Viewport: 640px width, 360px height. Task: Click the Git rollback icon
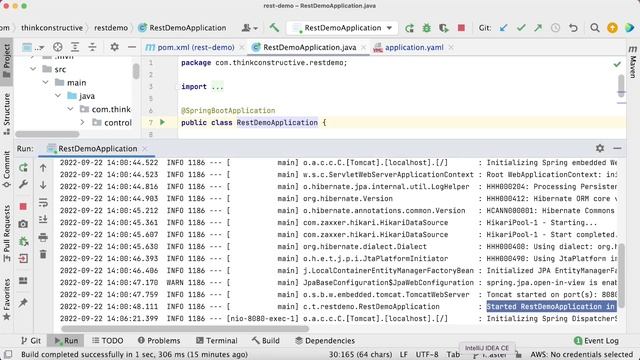tap(573, 28)
